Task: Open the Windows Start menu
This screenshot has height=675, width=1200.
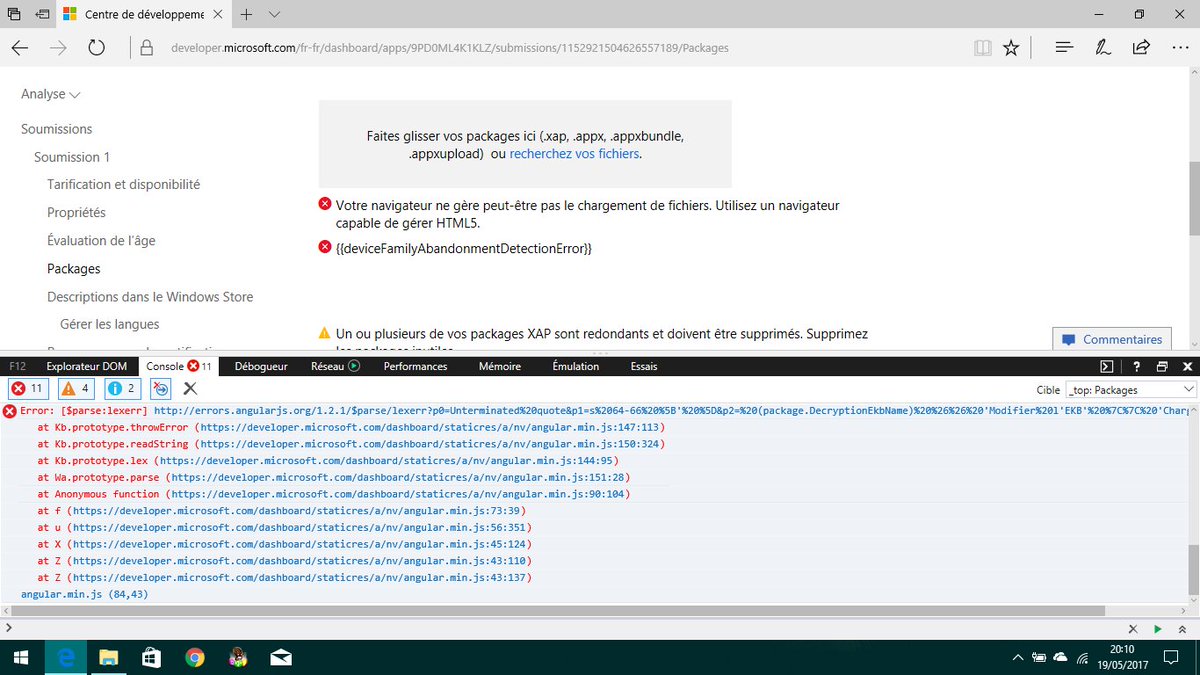Action: coord(22,657)
